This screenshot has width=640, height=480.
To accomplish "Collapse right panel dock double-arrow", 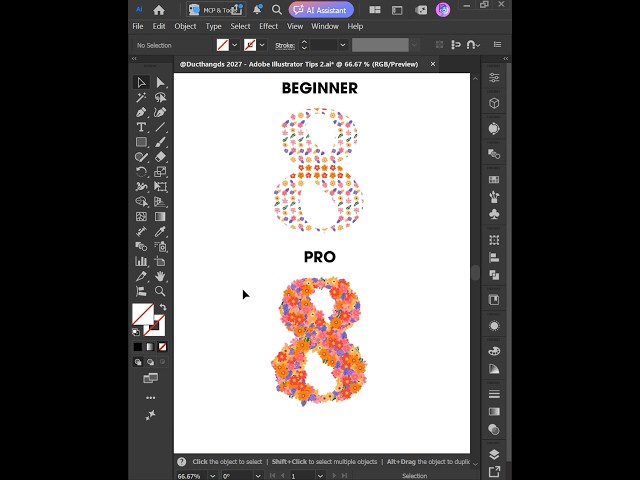I will [506, 59].
